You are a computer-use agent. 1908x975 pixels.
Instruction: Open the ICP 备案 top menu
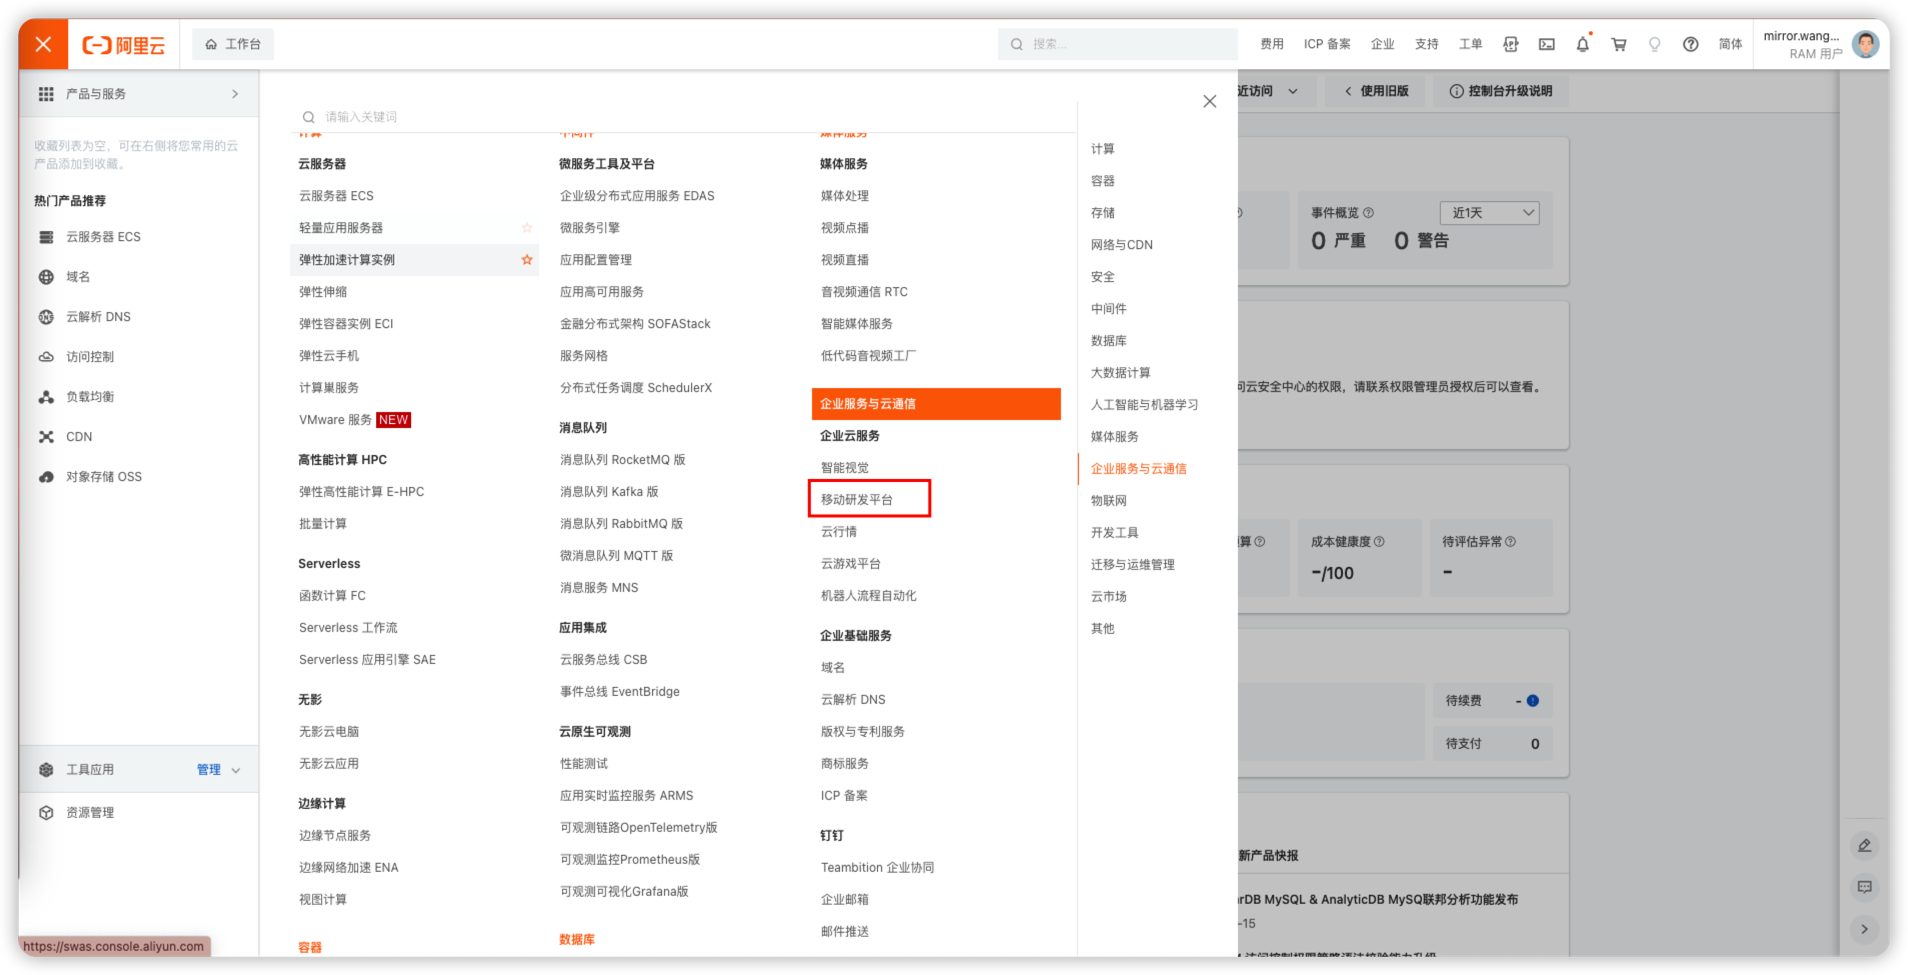[x=1327, y=44]
